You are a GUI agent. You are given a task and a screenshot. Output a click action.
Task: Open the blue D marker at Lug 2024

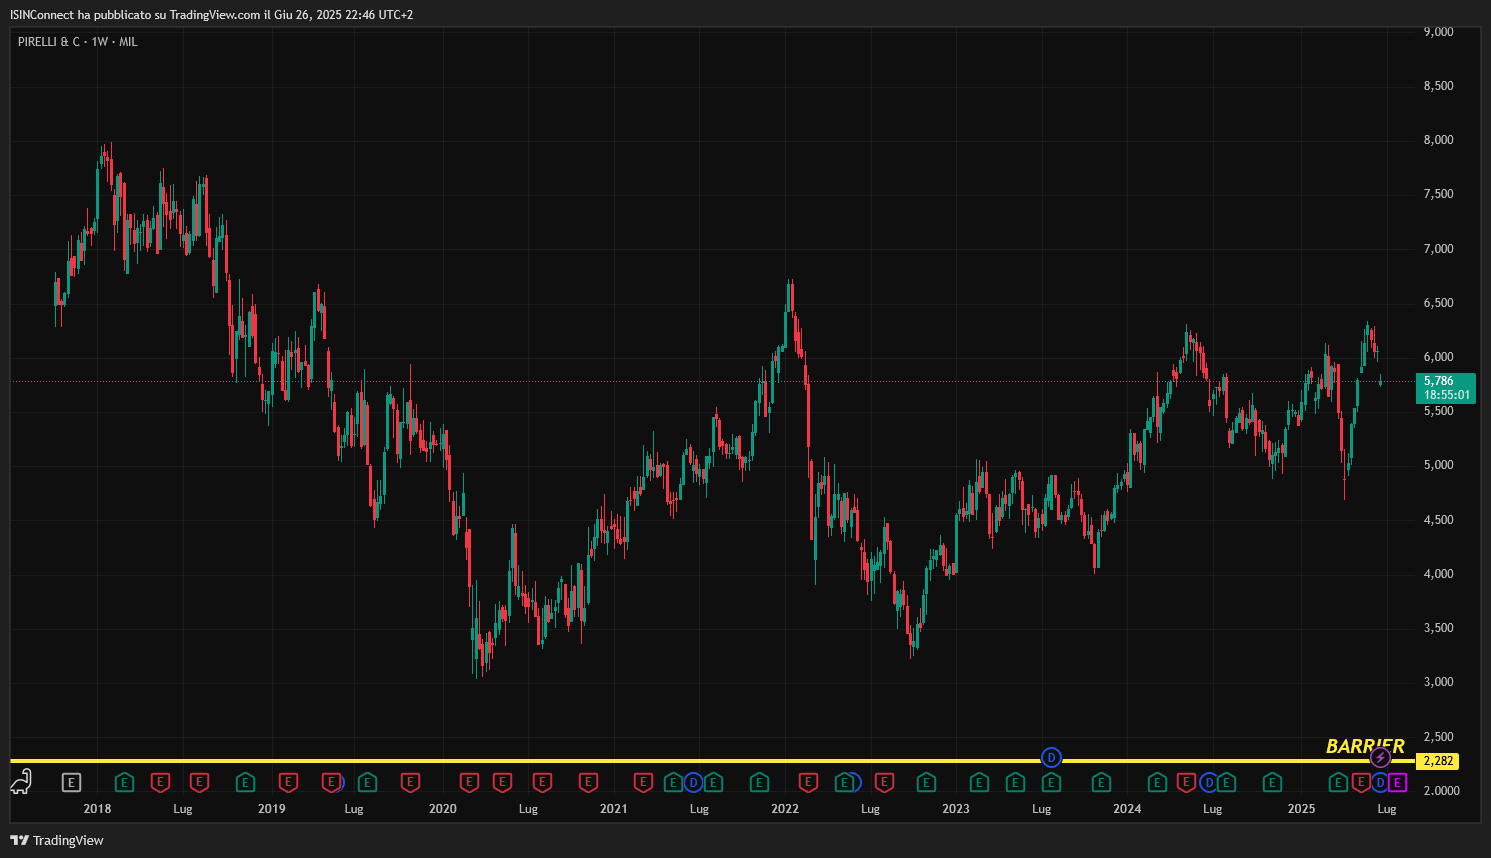pos(1209,782)
